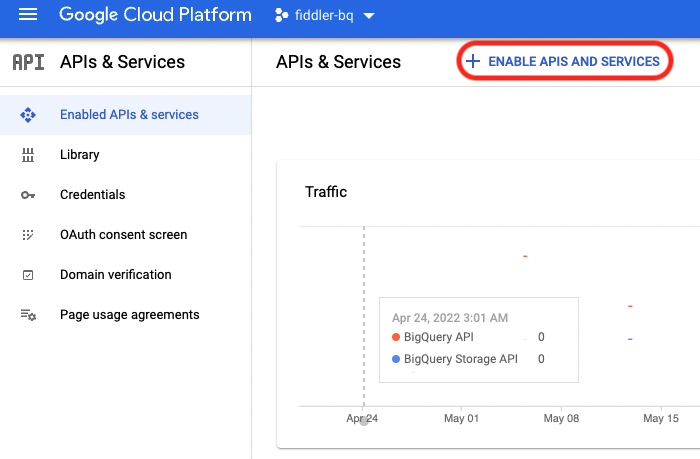
Task: Click the May 08 axis label
Action: pyautogui.click(x=561, y=418)
